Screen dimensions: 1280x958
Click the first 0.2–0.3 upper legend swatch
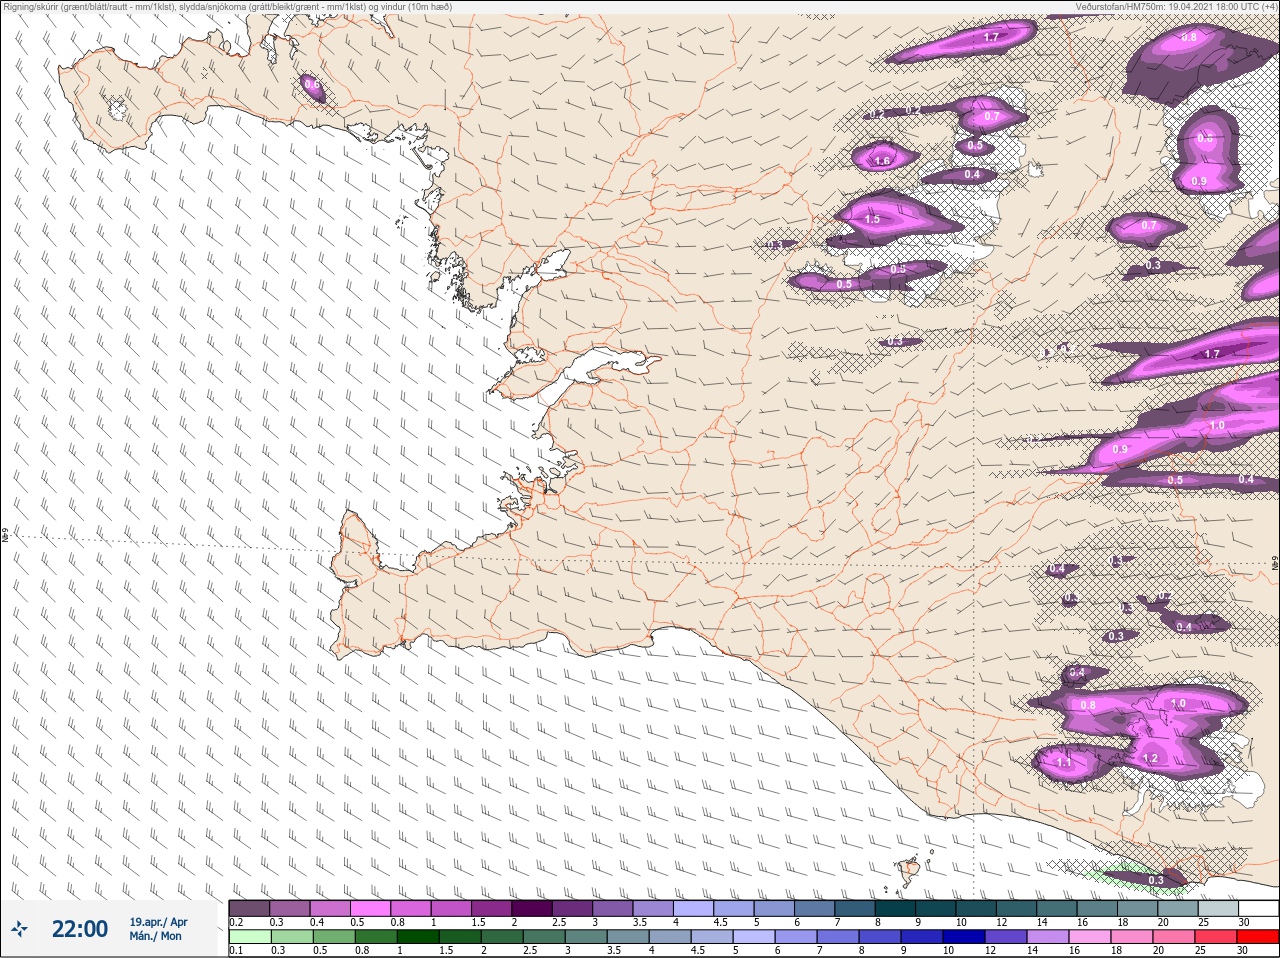tap(249, 908)
